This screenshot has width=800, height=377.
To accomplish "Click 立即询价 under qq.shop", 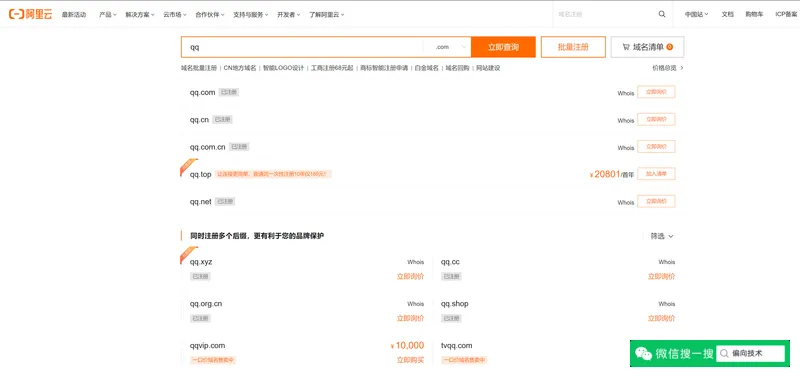I will (x=661, y=318).
